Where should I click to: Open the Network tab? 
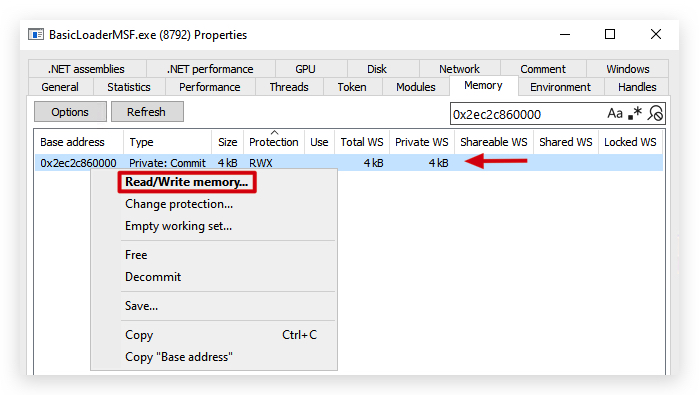pyautogui.click(x=459, y=69)
